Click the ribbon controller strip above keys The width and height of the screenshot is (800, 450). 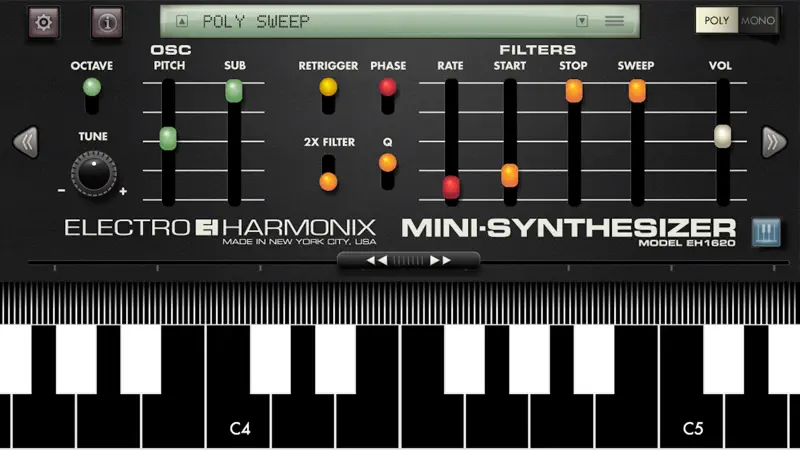click(400, 302)
